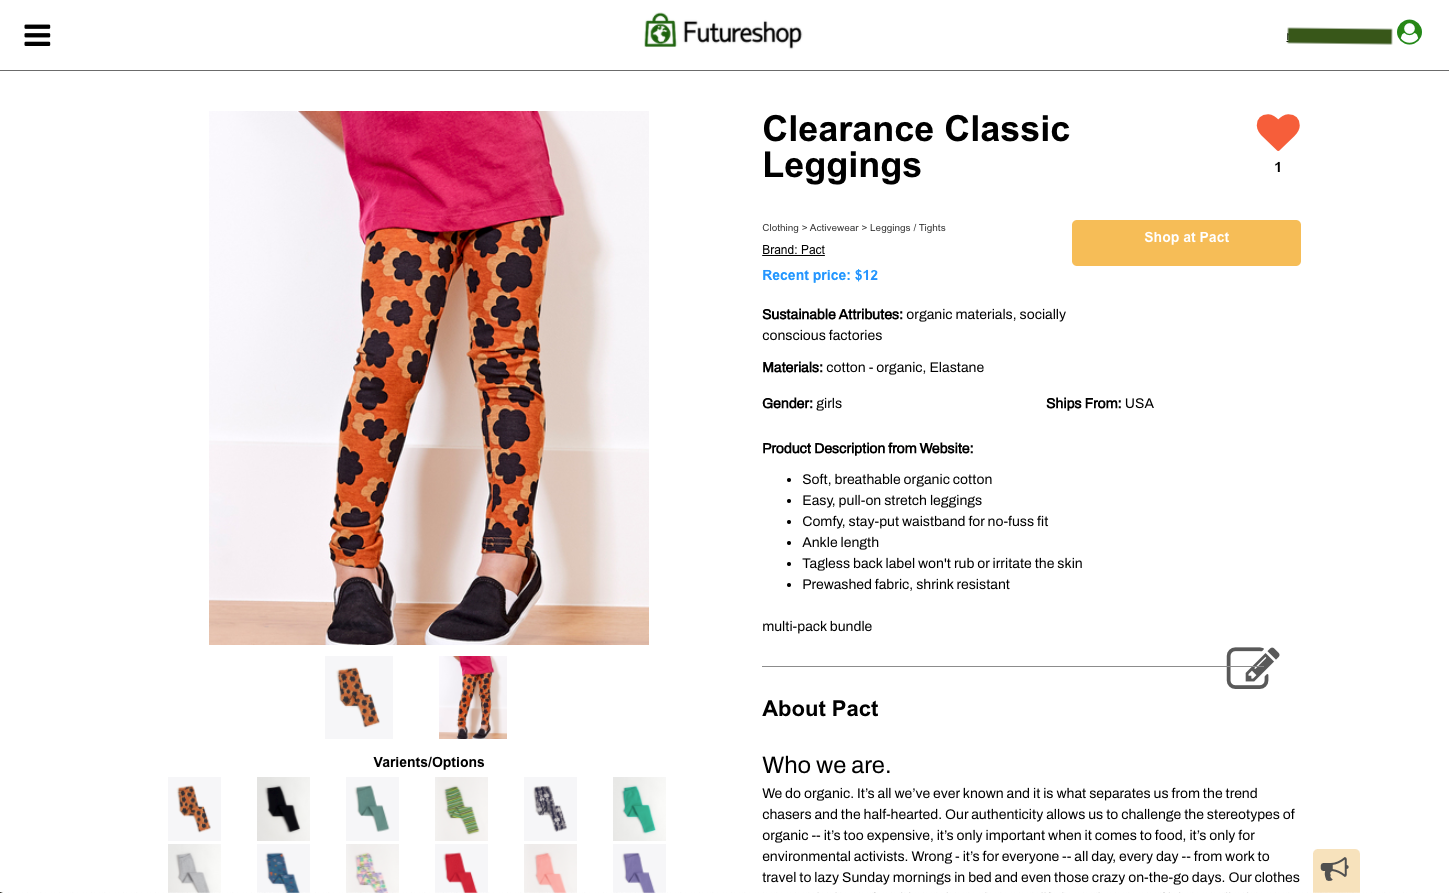Viewport: 1449px width, 893px height.
Task: Choose the red leggings variant
Action: [x=461, y=869]
